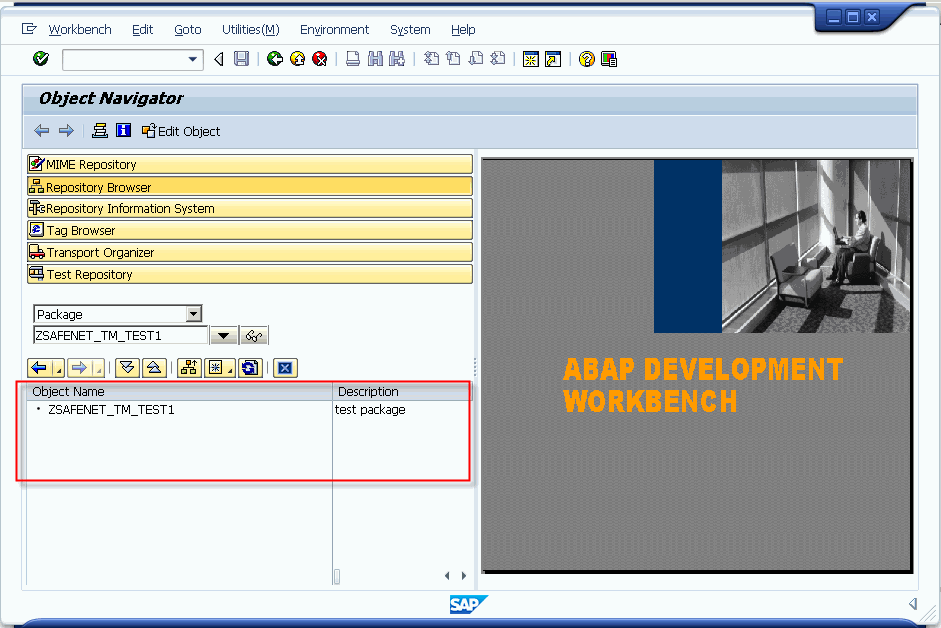Click the green Back icon in the toolbar
Image resolution: width=941 pixels, height=628 pixels.
click(x=275, y=59)
